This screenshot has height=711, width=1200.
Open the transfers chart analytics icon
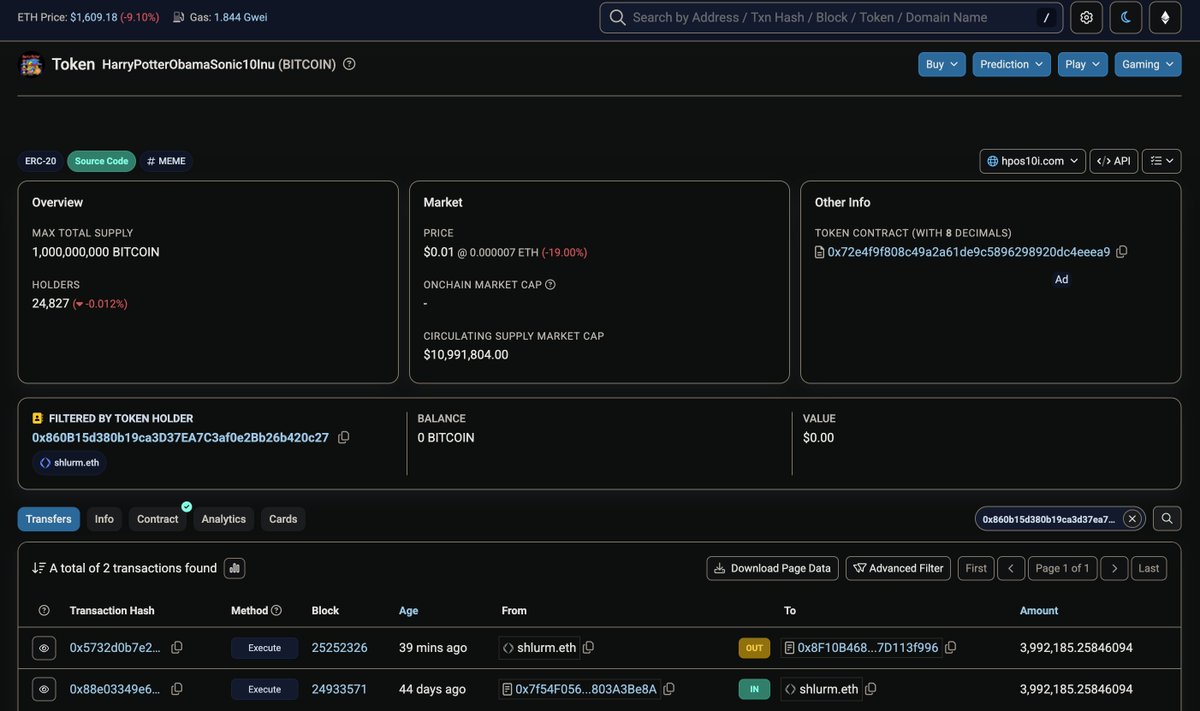tap(234, 568)
